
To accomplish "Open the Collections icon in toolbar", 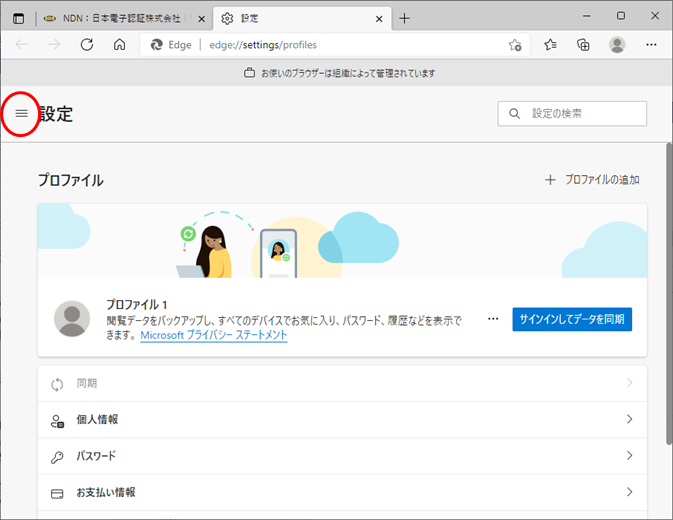I will pyautogui.click(x=584, y=45).
